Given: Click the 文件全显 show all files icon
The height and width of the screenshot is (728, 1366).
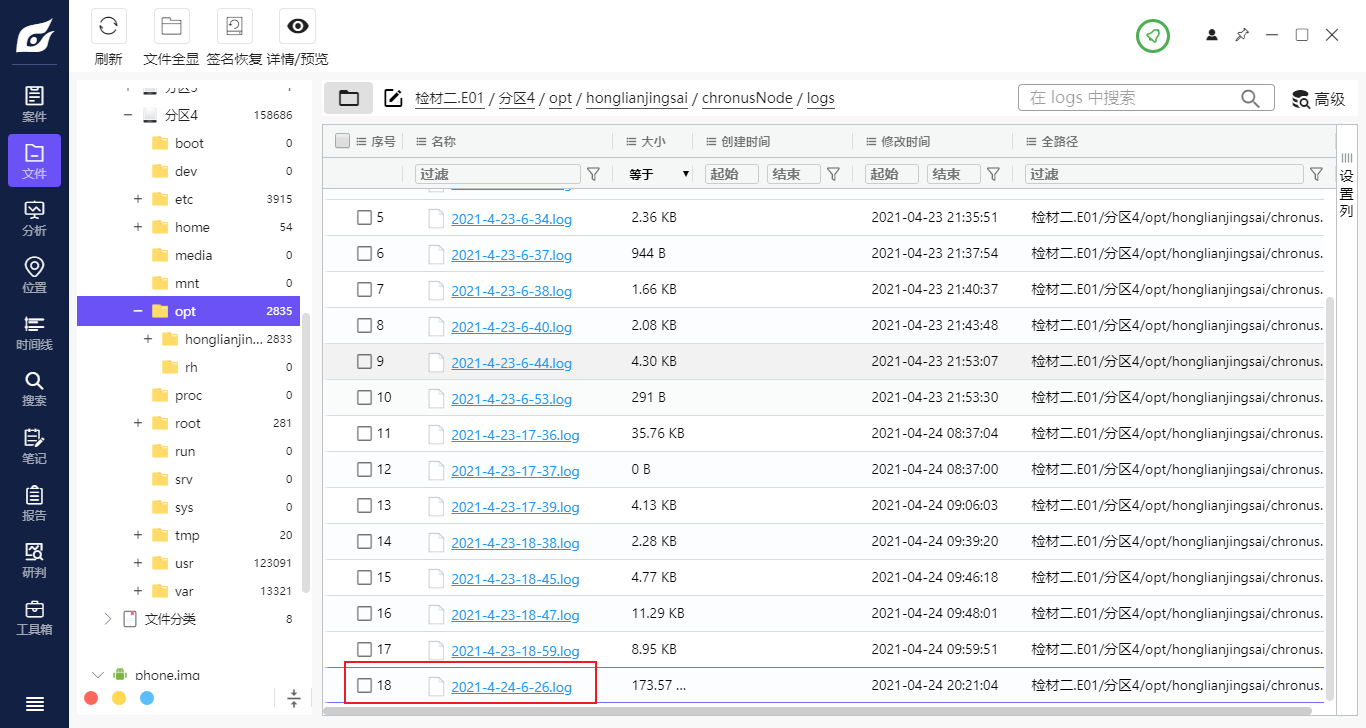Looking at the screenshot, I should coord(171,27).
